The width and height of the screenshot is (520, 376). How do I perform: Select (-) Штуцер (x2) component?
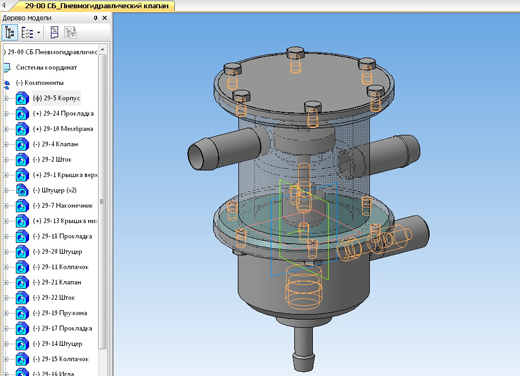(x=55, y=190)
